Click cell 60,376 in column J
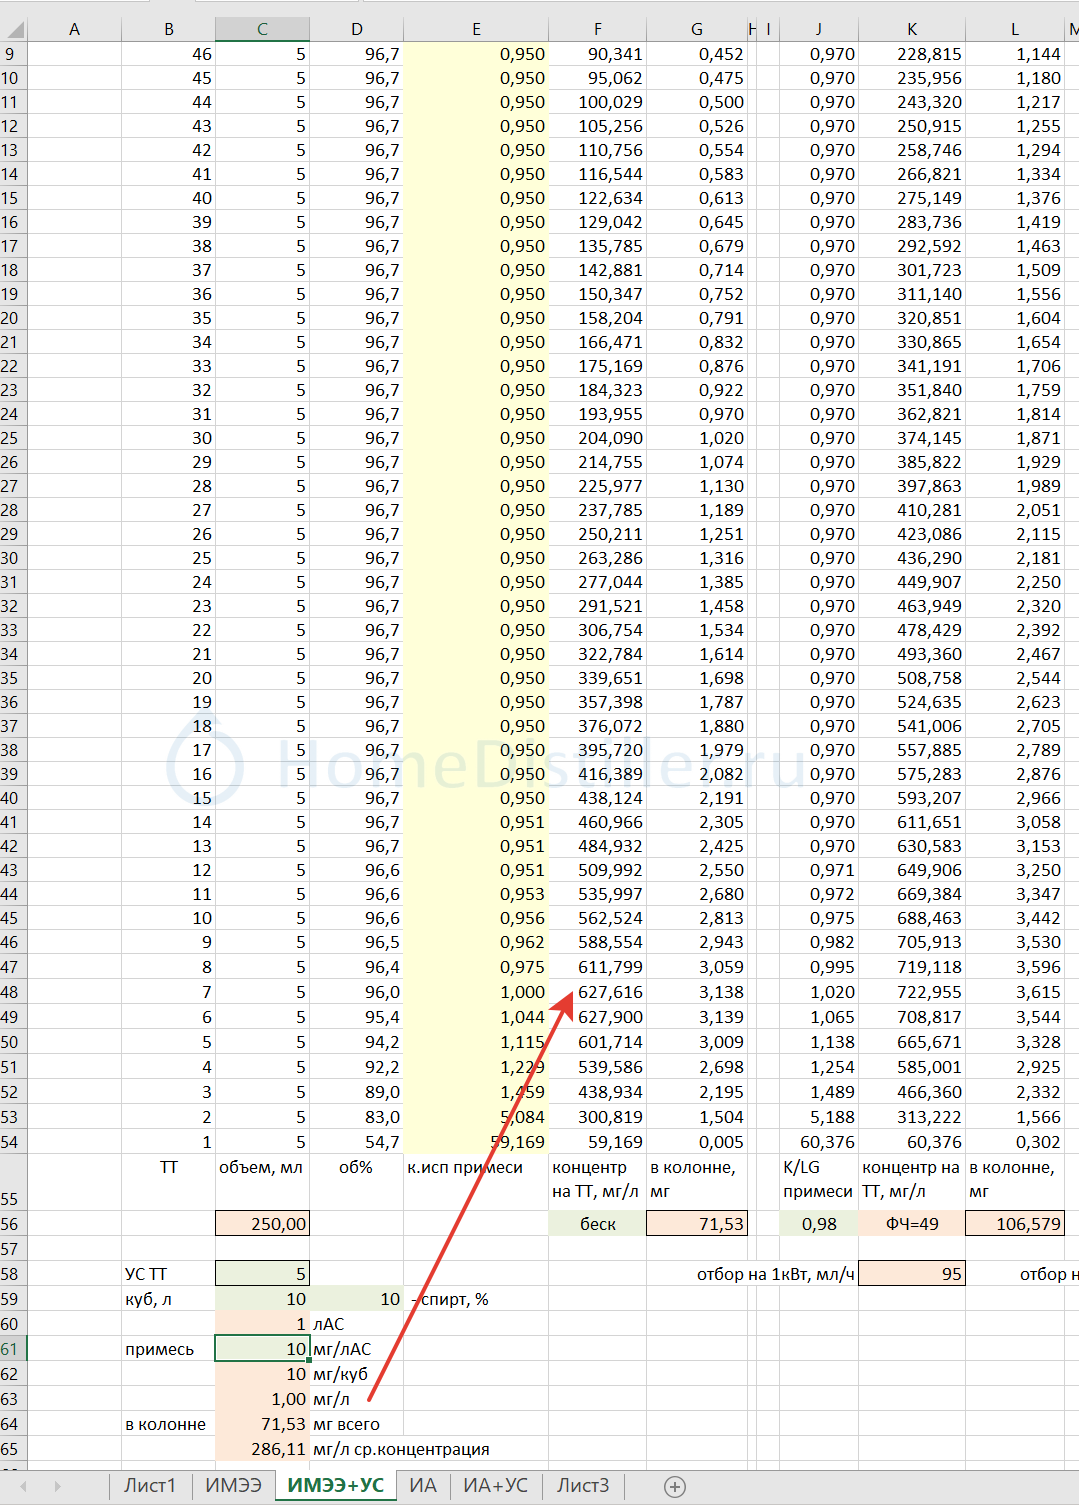Viewport: 1079px width, 1505px height. point(818,1142)
